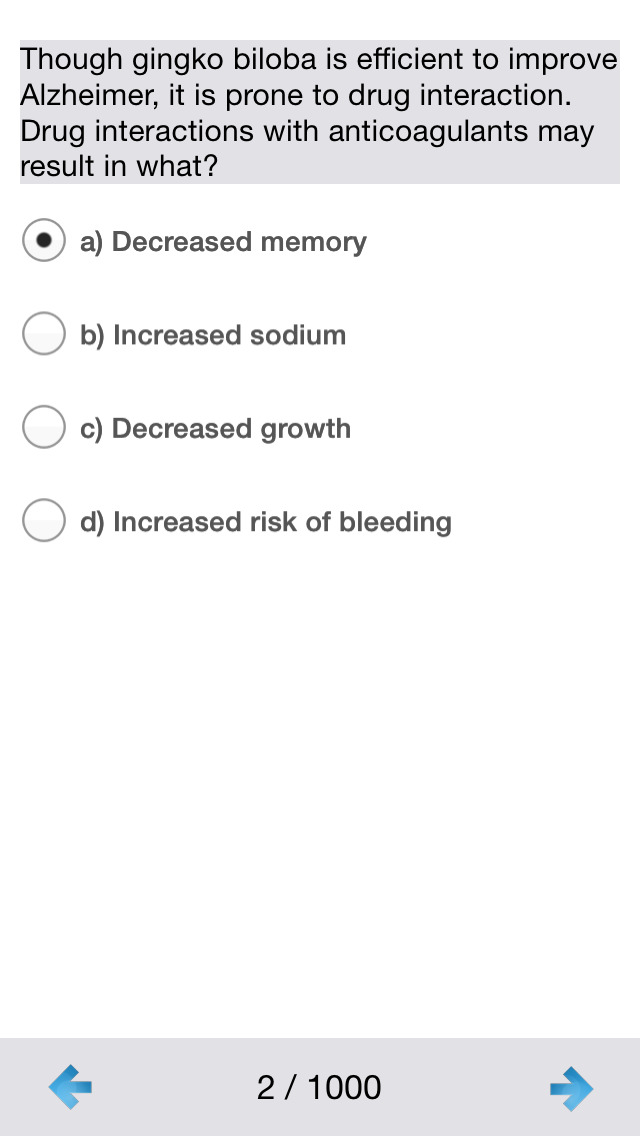Mark the Increased risk of bleeding radio
The image size is (640, 1136).
tap(44, 521)
